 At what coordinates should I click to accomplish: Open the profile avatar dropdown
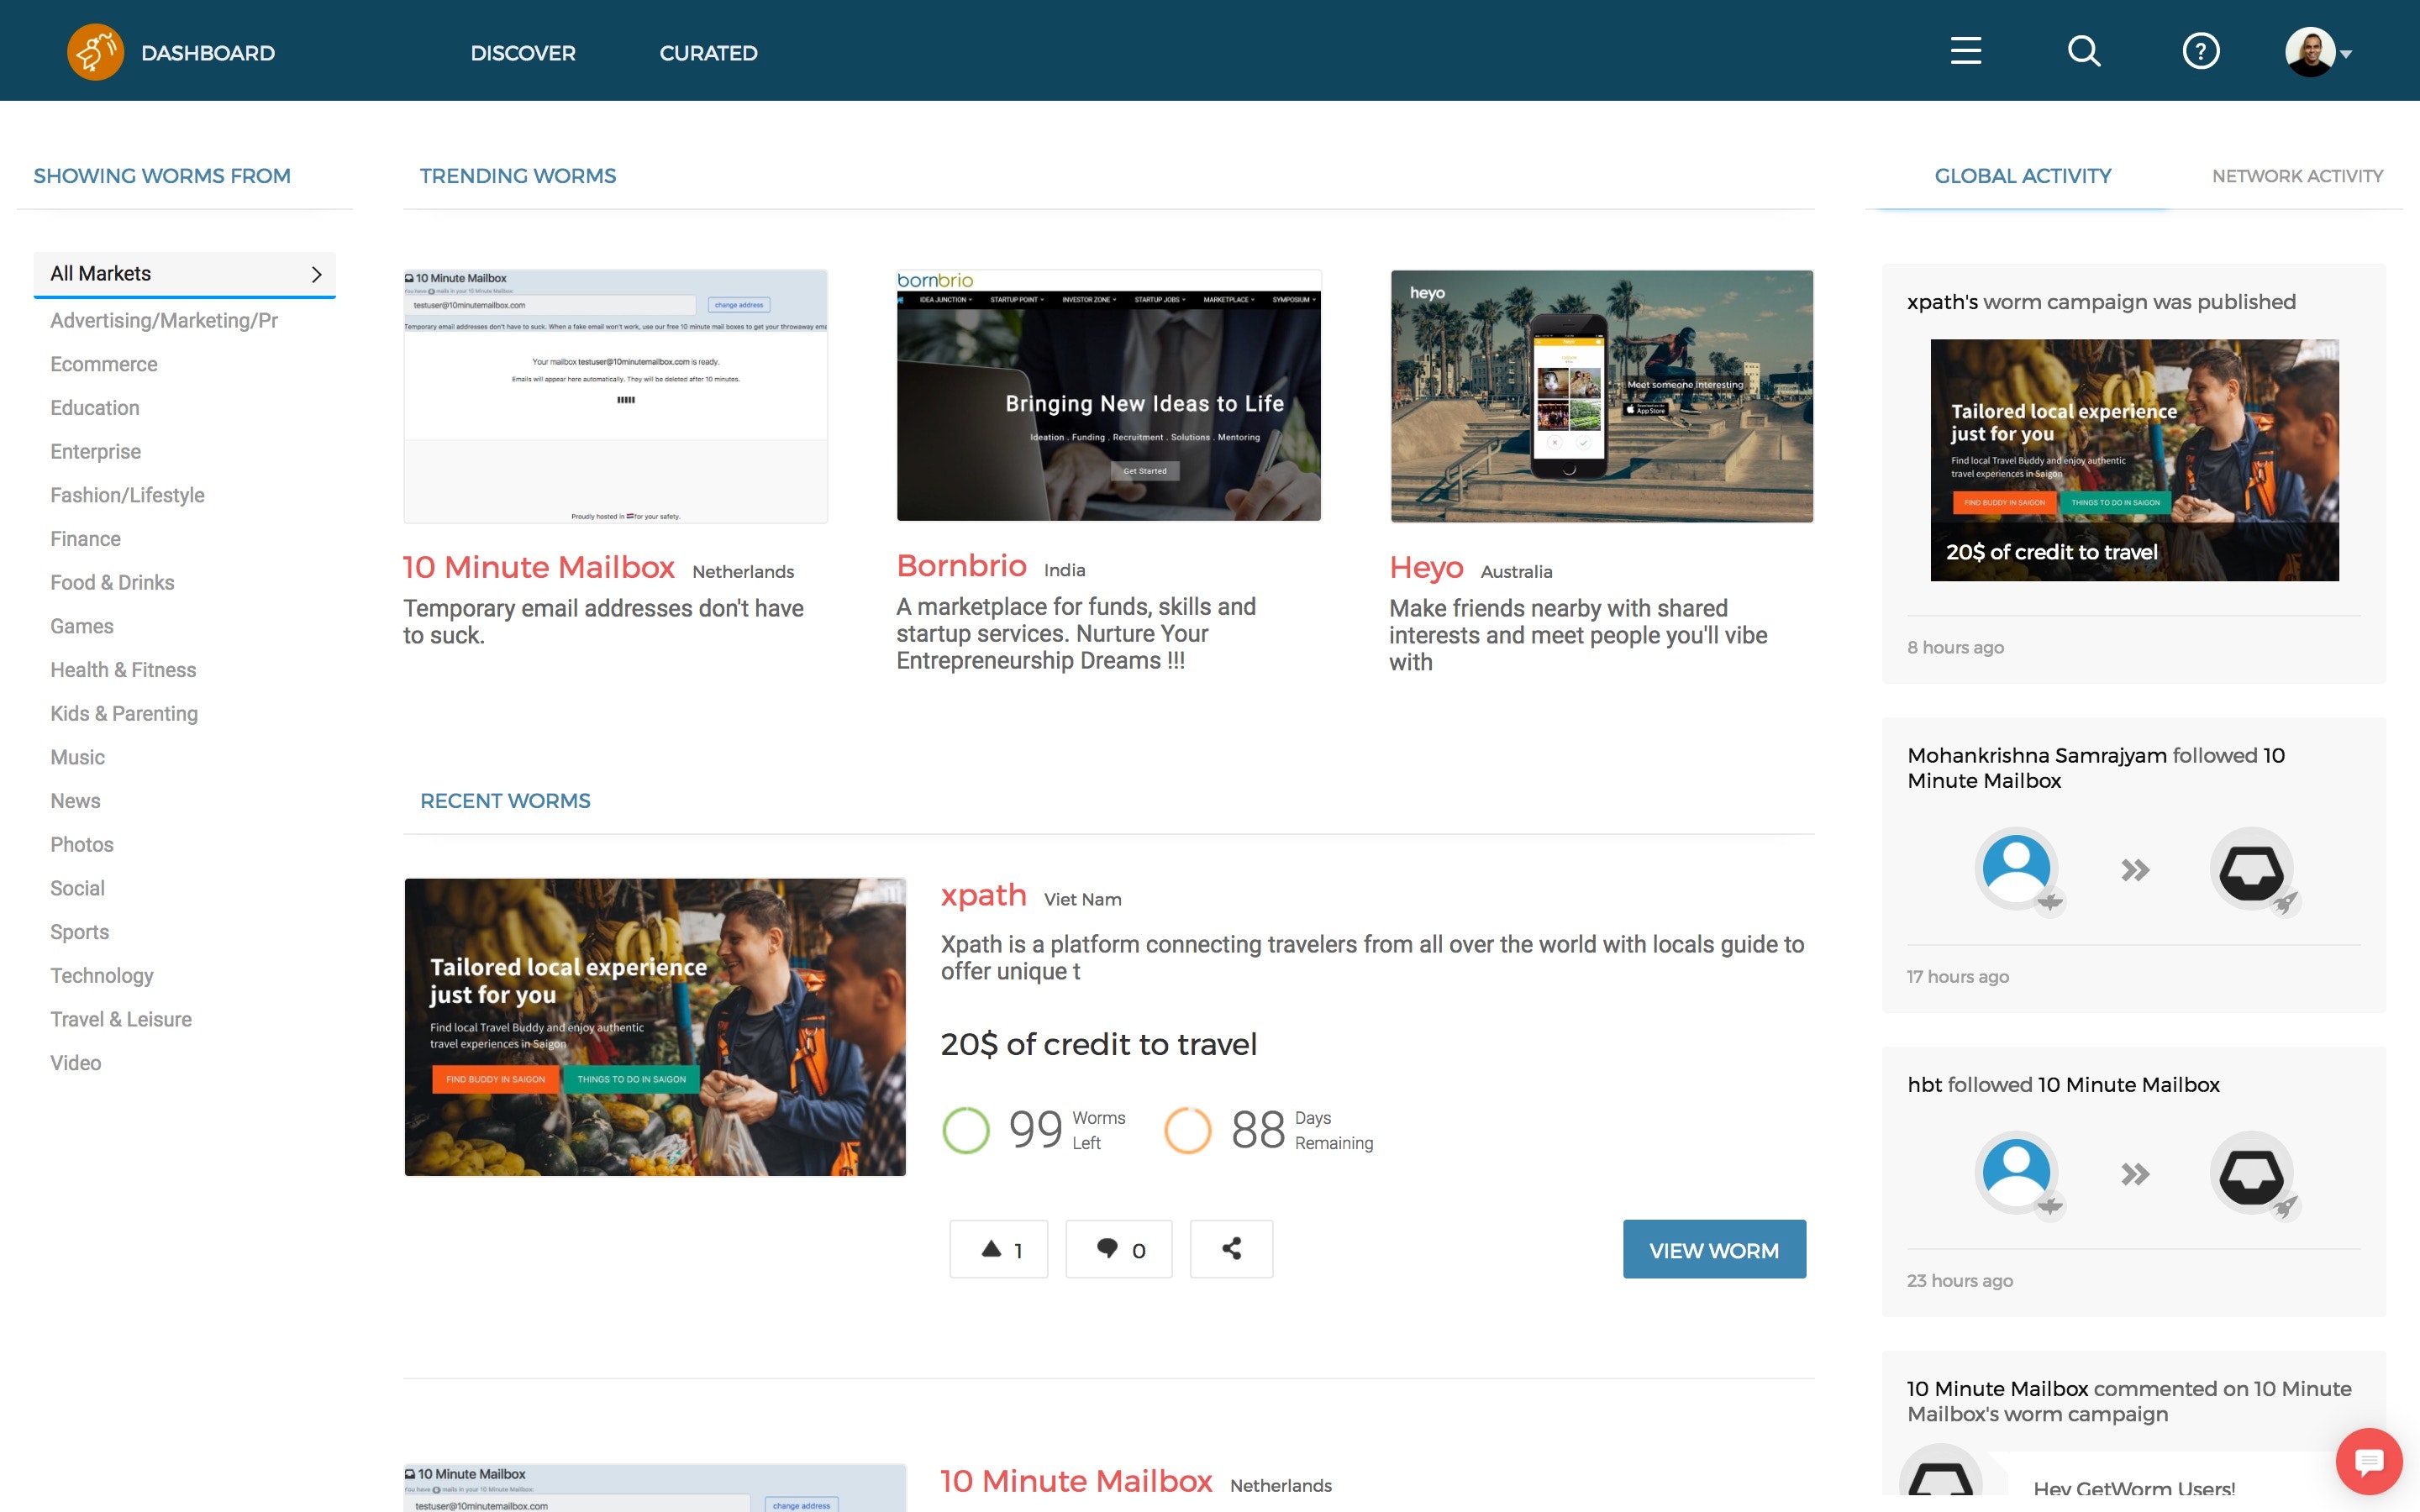2317,52
